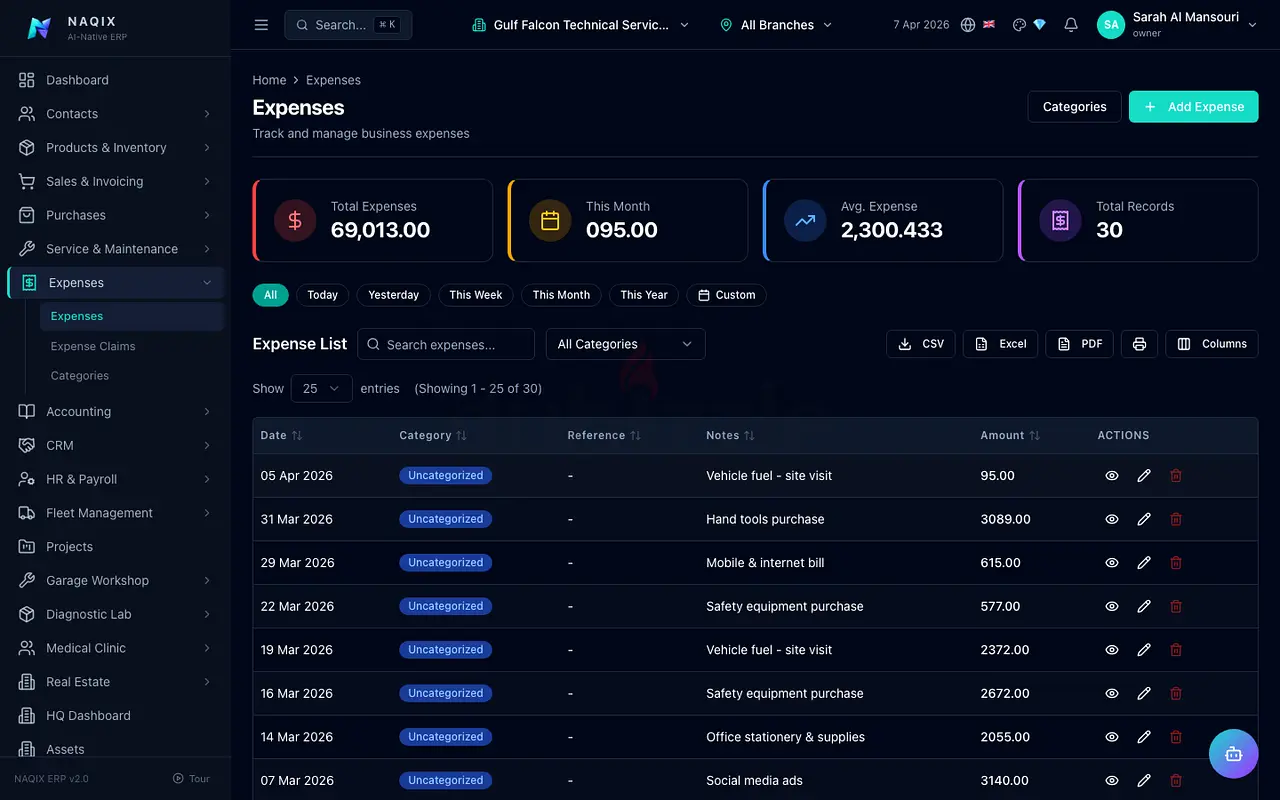Click the Search expenses input field
The width and height of the screenshot is (1280, 800).
(x=446, y=344)
